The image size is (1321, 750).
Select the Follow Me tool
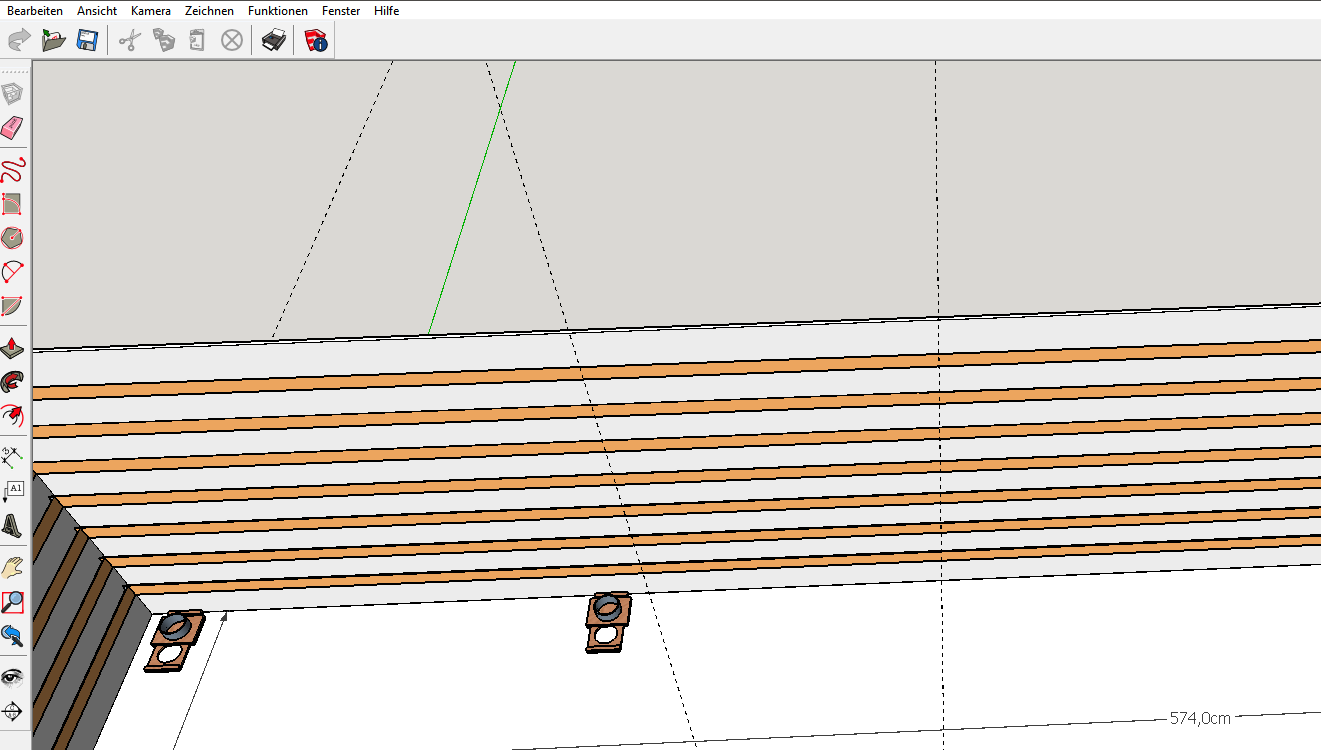pyautogui.click(x=12, y=382)
